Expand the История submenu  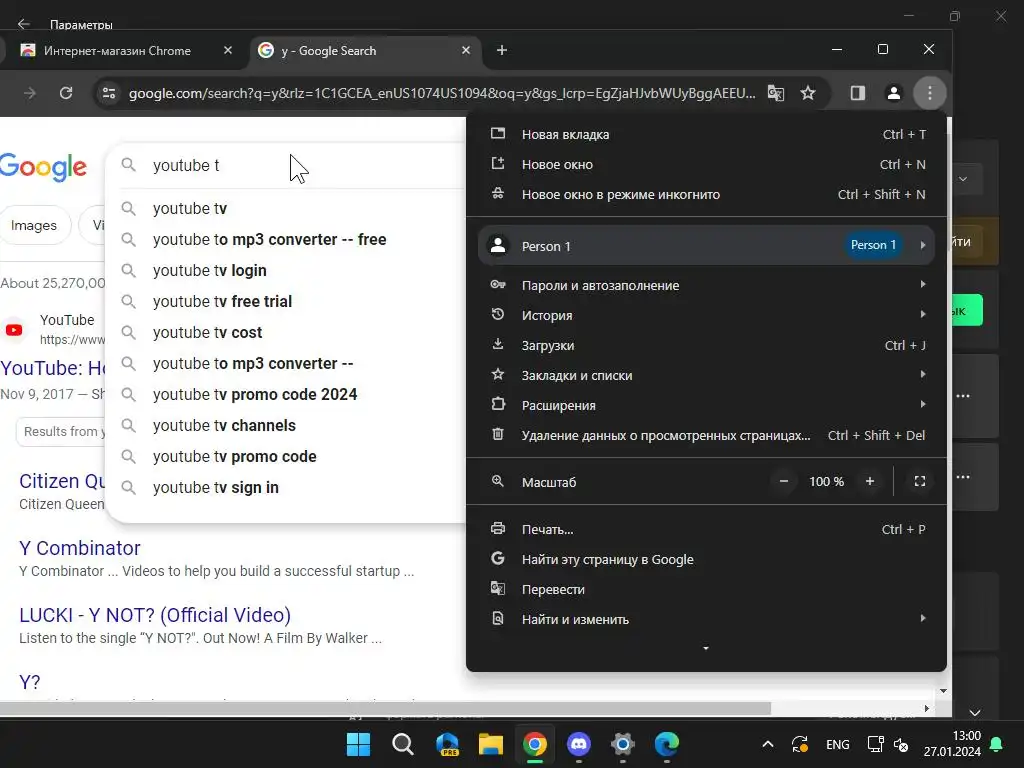707,315
